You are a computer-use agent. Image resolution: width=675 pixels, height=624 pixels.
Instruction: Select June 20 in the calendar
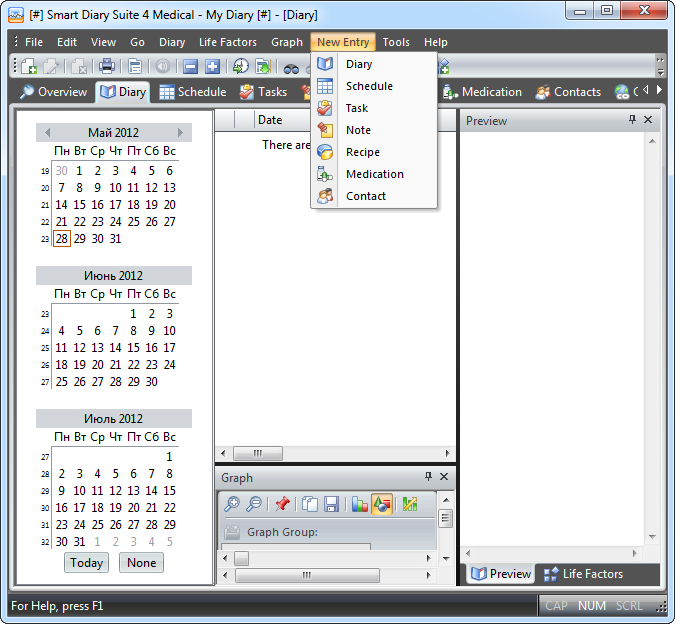pyautogui.click(x=97, y=365)
